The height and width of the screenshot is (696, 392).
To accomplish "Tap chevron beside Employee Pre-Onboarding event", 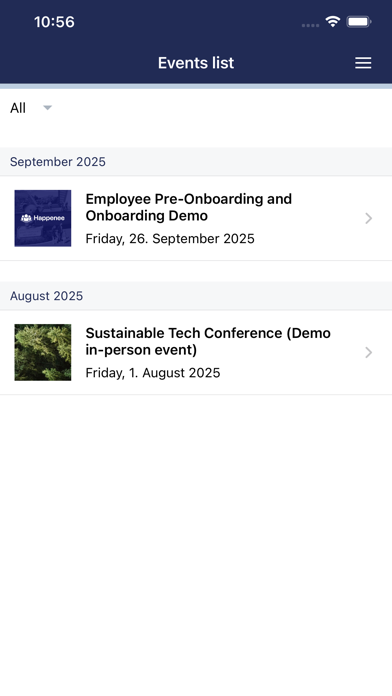I will (x=368, y=218).
